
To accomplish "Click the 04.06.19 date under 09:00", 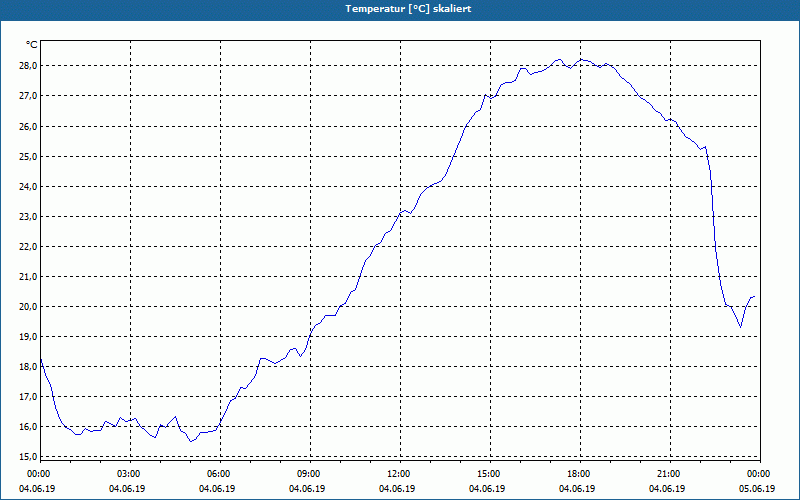I will point(307,489).
